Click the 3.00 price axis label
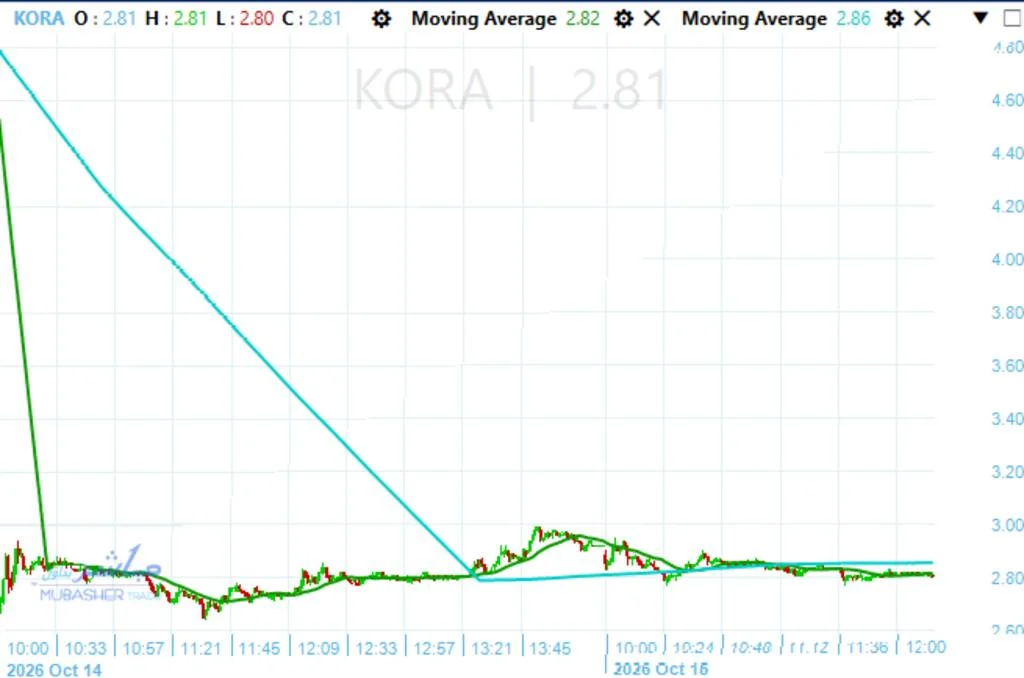Viewport: 1024px width, 678px height. (1007, 525)
